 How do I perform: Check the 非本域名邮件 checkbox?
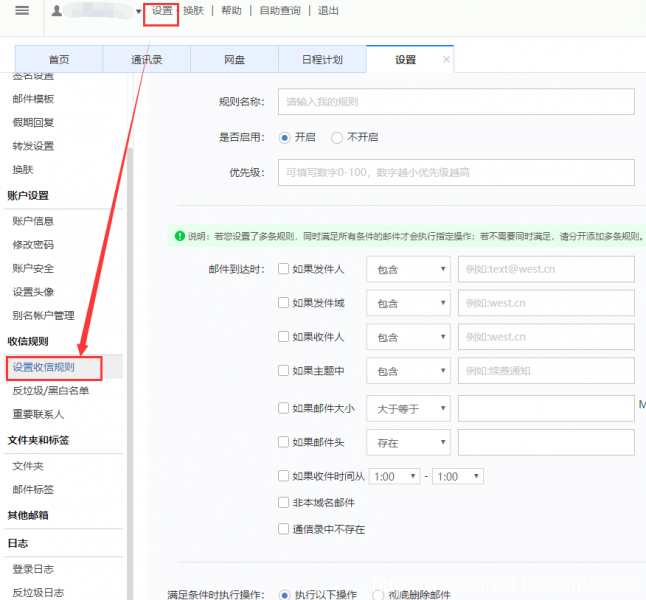tap(283, 502)
